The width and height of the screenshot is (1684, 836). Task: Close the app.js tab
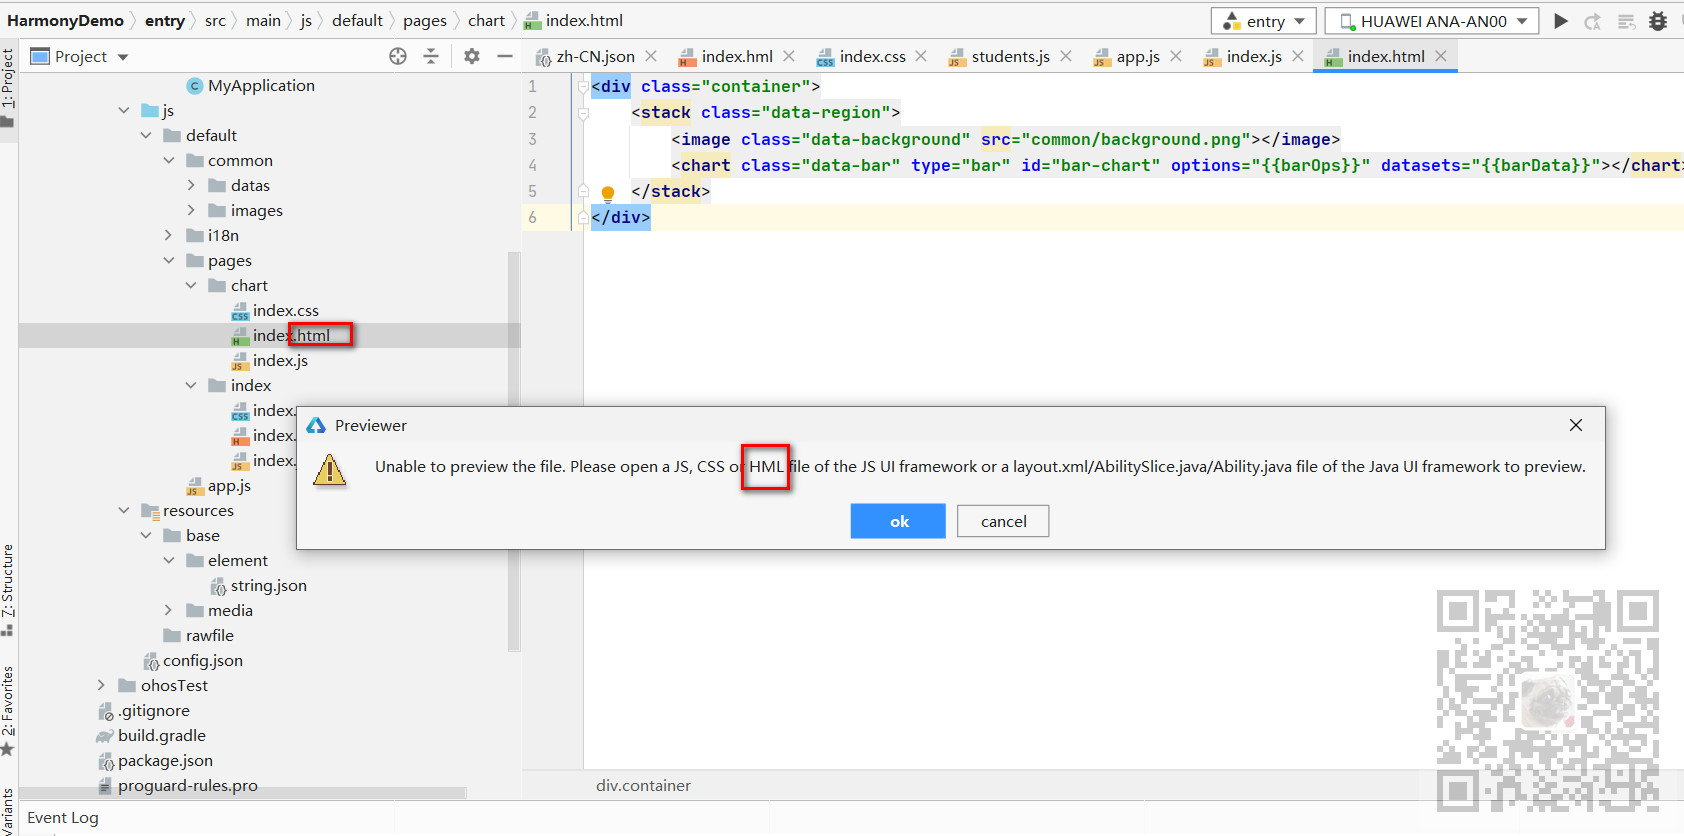[x=1176, y=56]
